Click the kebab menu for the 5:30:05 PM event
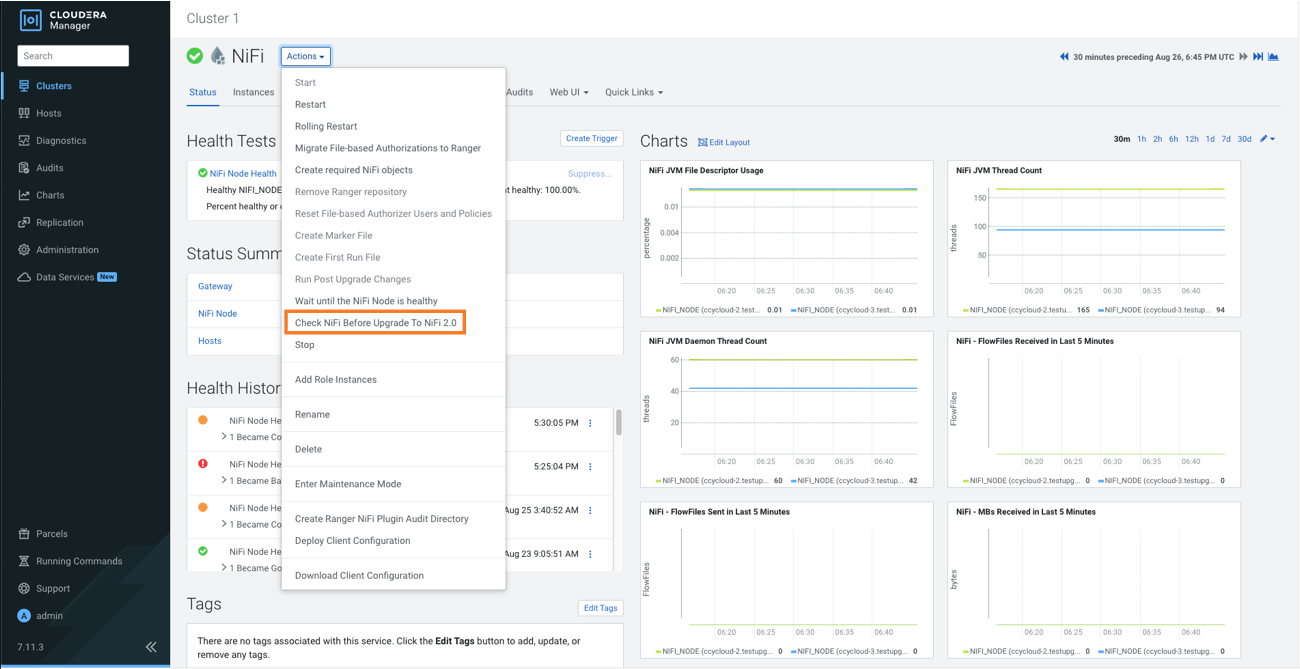Screen dimensions: 1300x669 coord(590,423)
